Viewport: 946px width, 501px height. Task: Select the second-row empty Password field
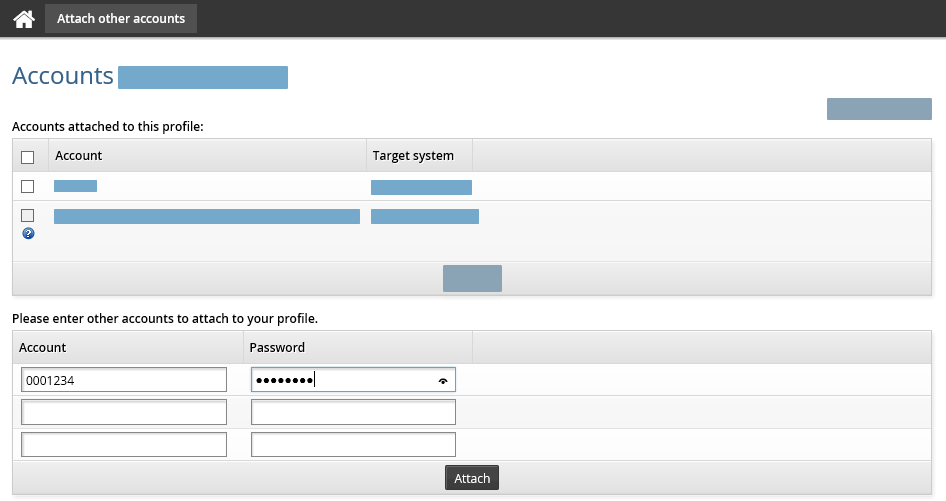353,412
